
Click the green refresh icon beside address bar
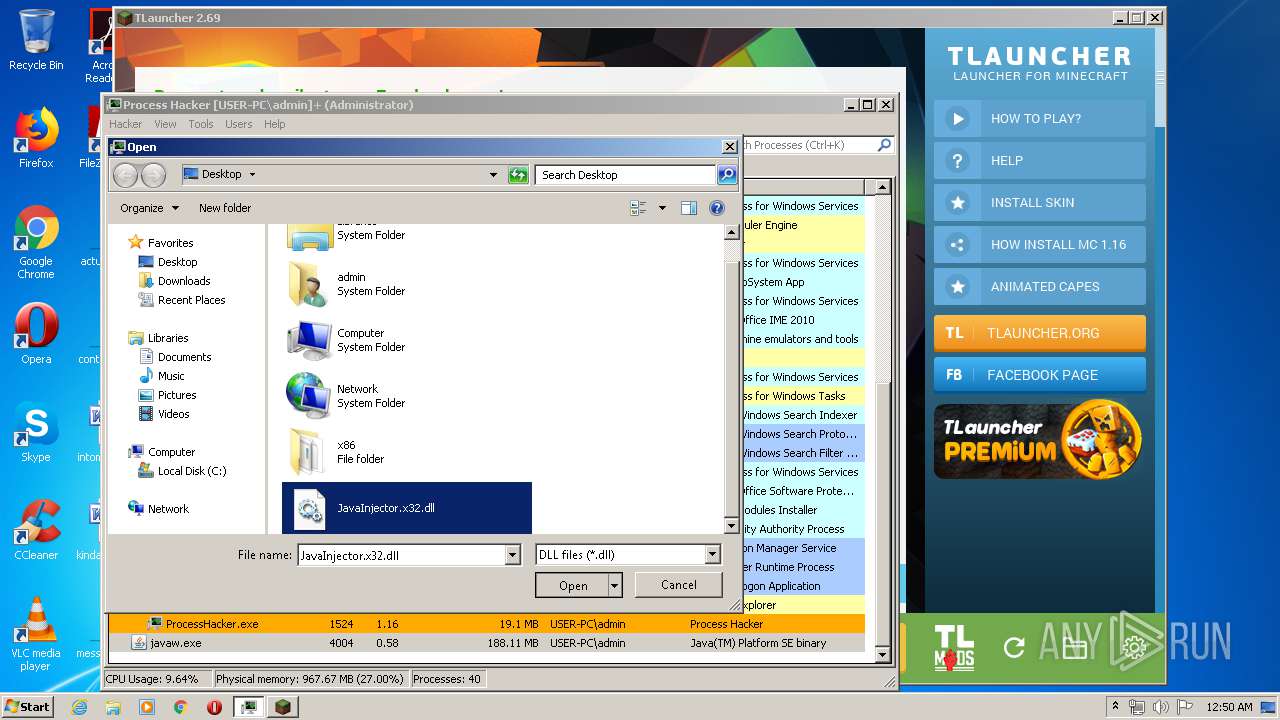518,175
